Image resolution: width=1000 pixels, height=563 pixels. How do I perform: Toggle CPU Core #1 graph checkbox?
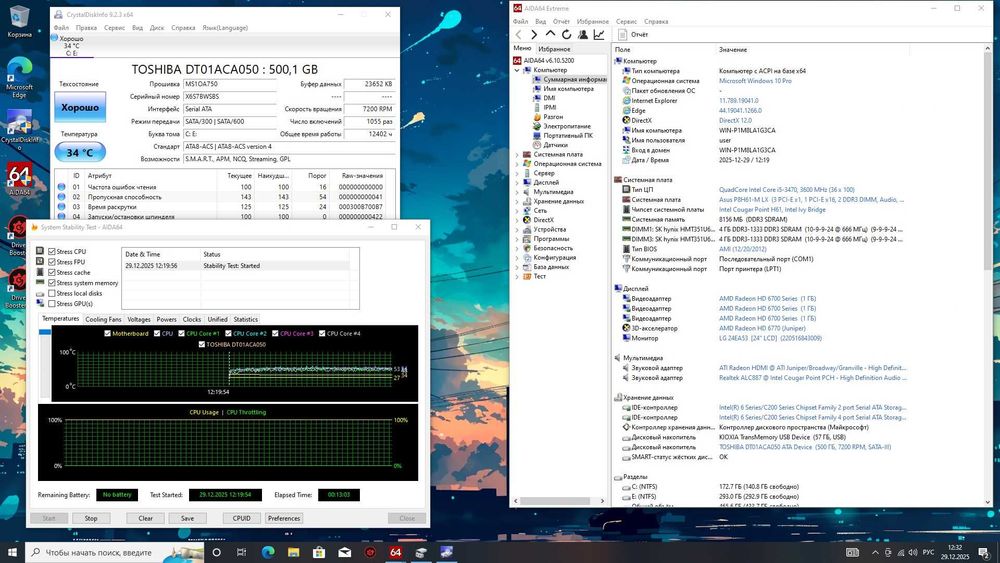(181, 333)
